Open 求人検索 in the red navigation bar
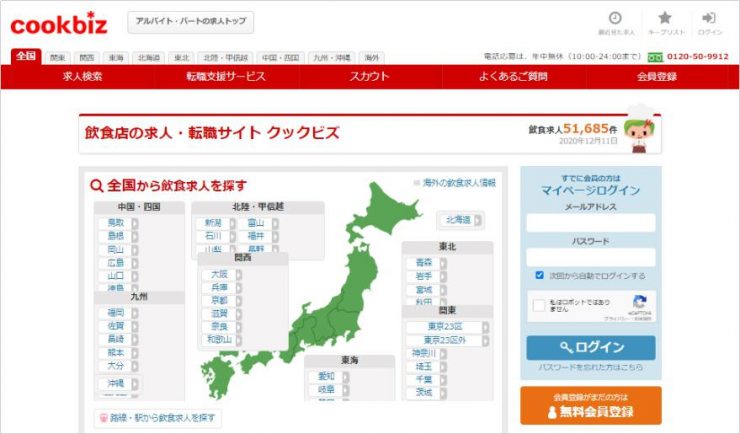The height and width of the screenshot is (434, 740). 83,76
